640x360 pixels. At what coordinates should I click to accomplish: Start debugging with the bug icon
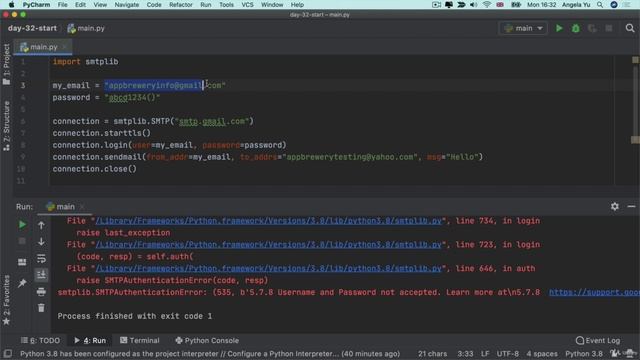(576, 28)
